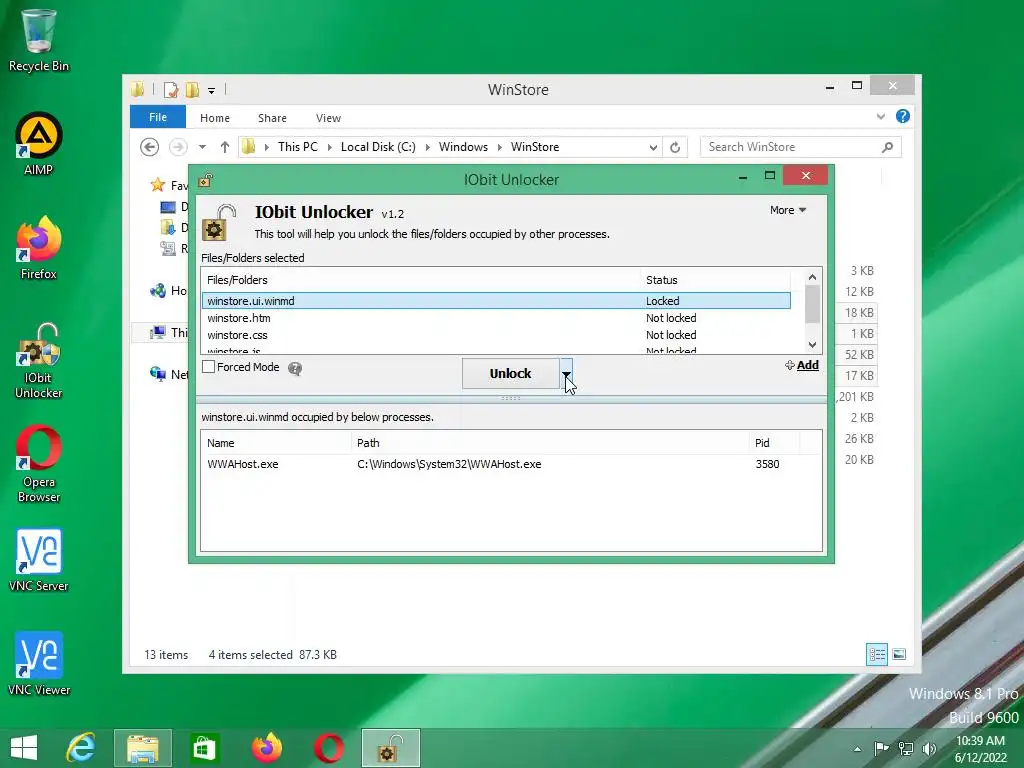This screenshot has height=768, width=1024.
Task: Switch to File Explorer in the taskbar
Action: [143, 748]
